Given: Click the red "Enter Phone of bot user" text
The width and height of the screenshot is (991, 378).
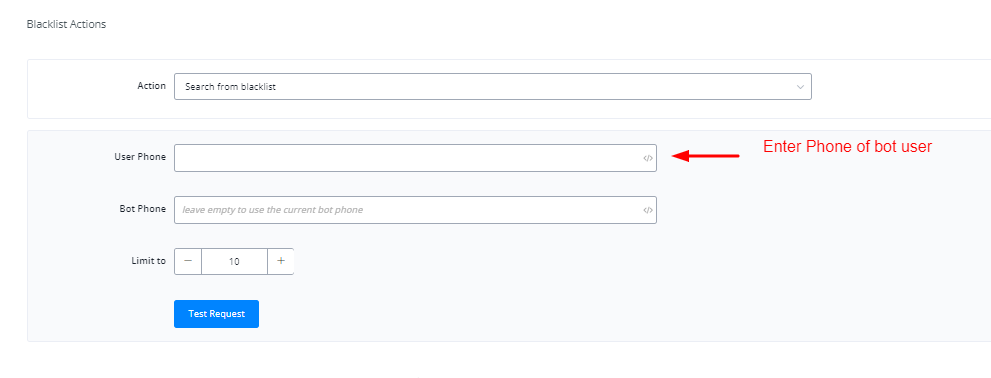Looking at the screenshot, I should tap(848, 147).
